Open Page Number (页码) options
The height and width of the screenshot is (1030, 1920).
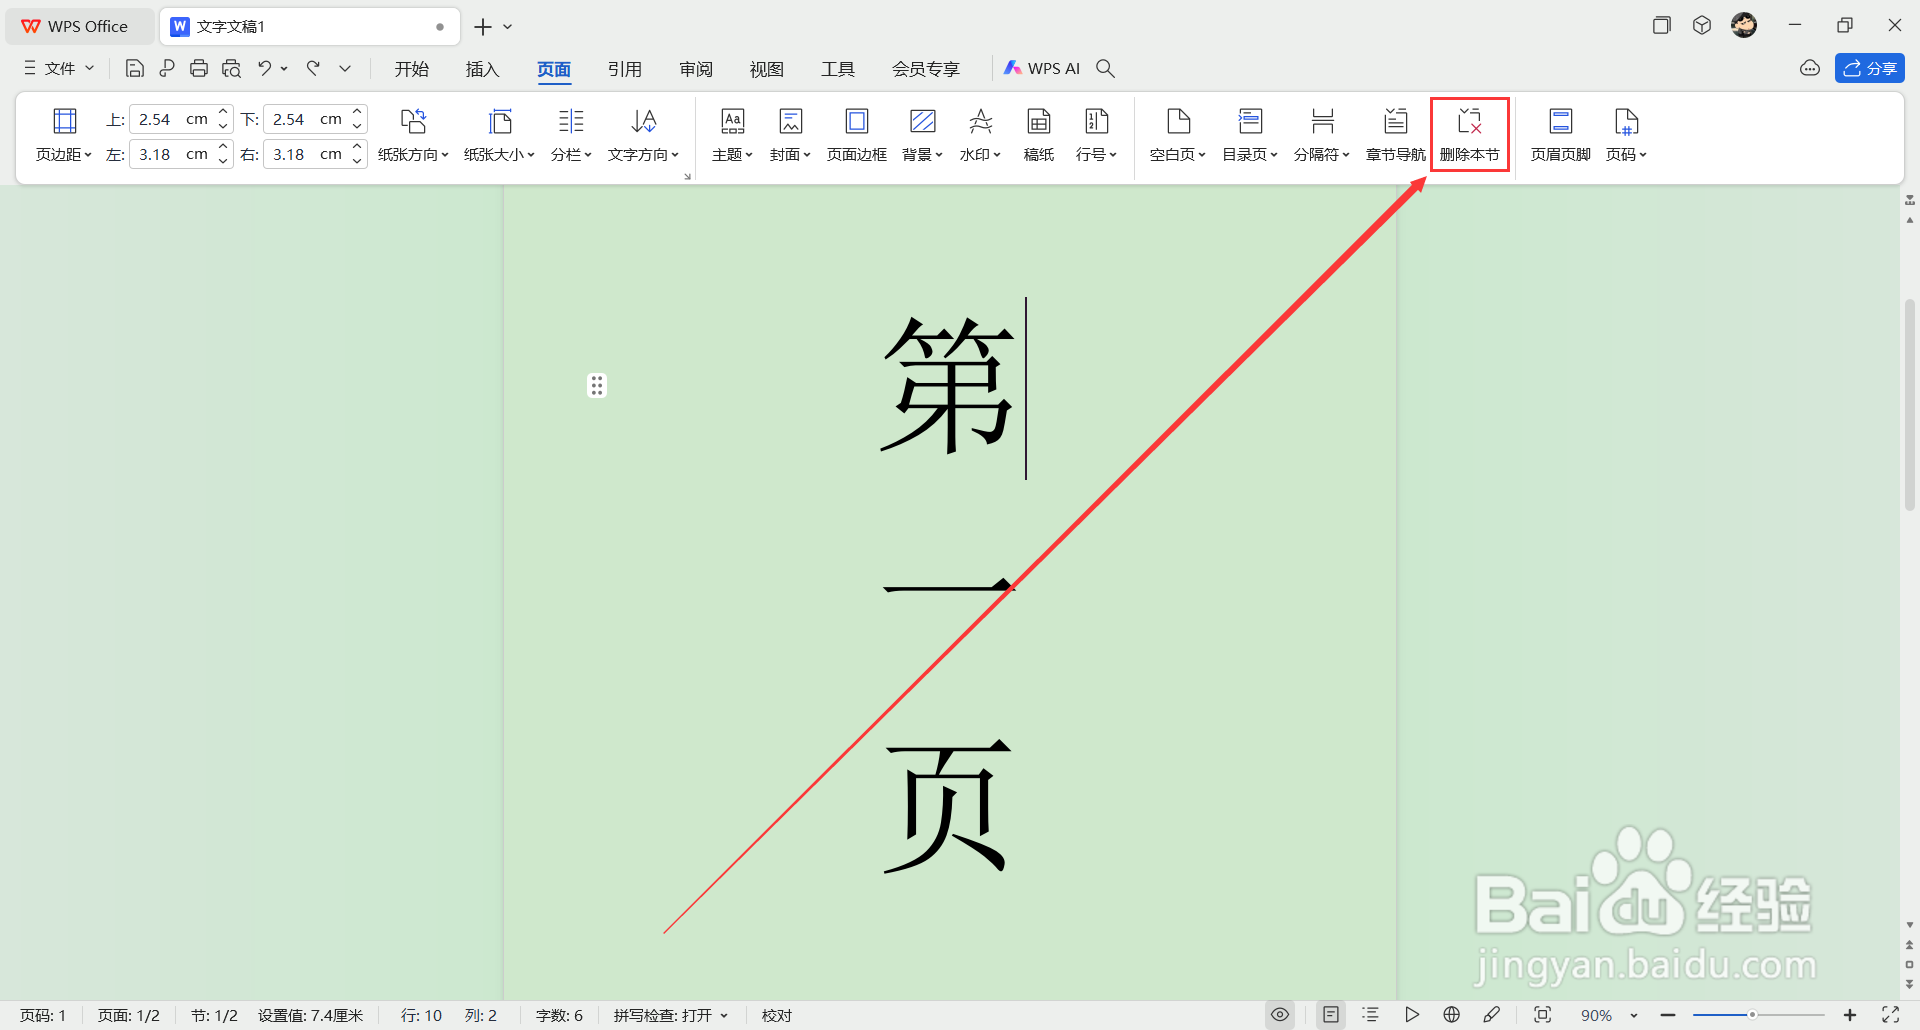pos(1626,135)
